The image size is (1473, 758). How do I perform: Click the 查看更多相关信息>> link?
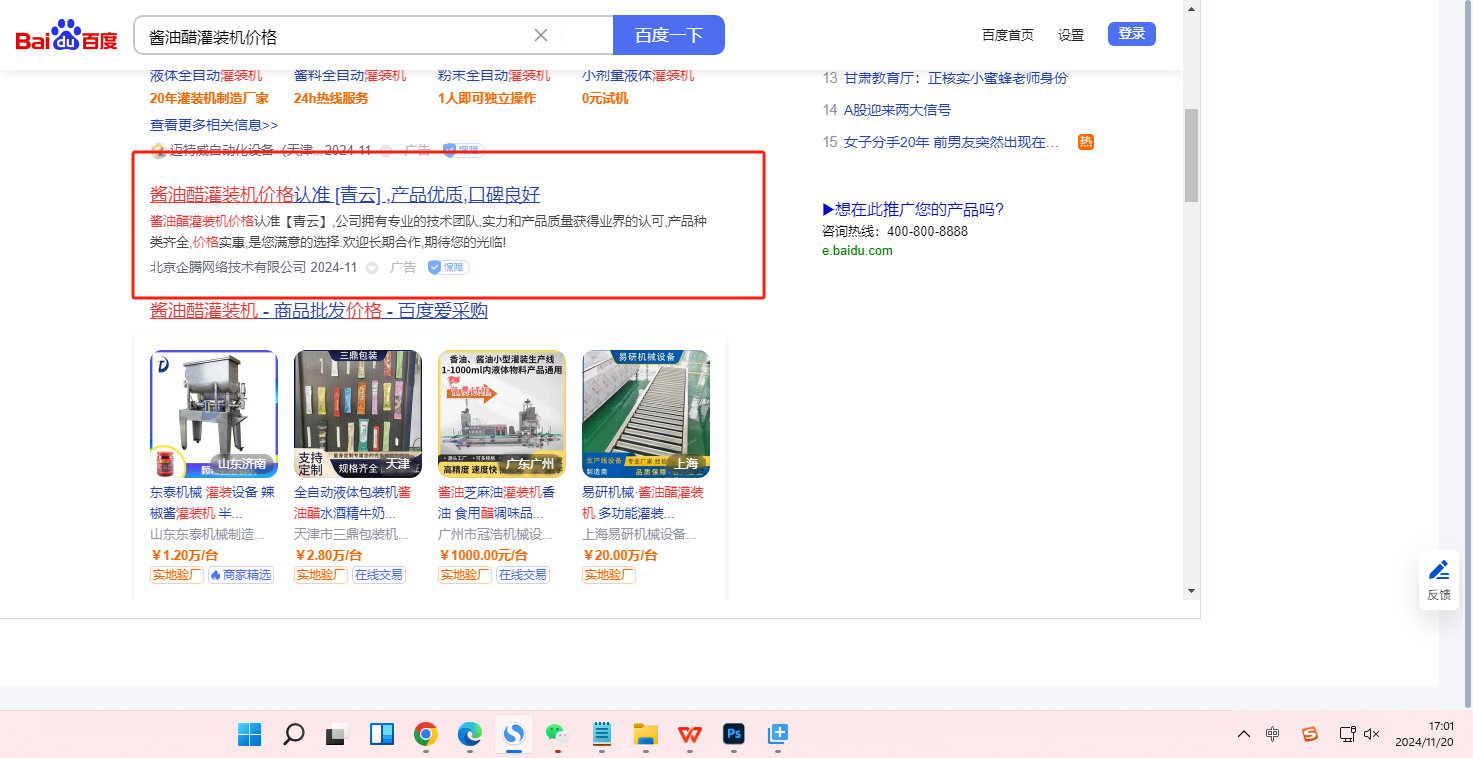pos(214,125)
